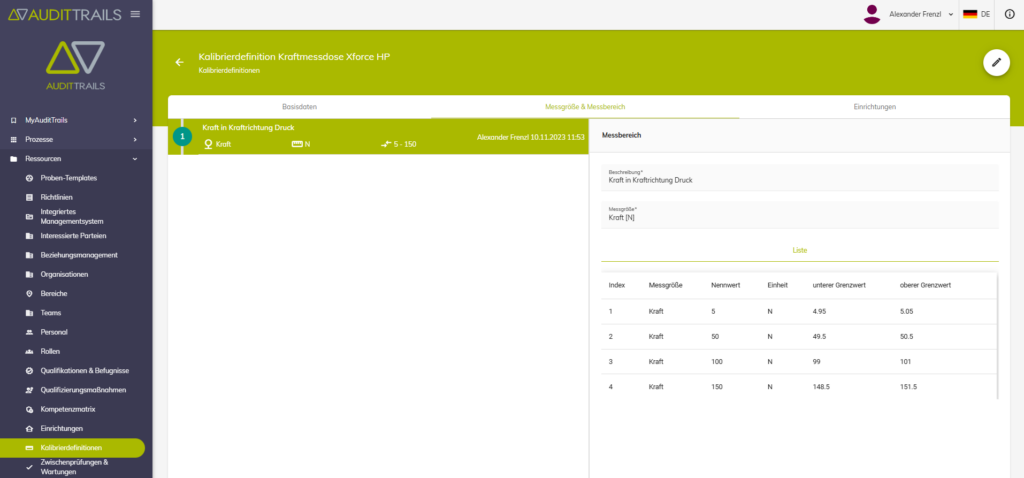Open Bereiche in the sidebar
Image resolution: width=1024 pixels, height=478 pixels.
pyautogui.click(x=54, y=293)
